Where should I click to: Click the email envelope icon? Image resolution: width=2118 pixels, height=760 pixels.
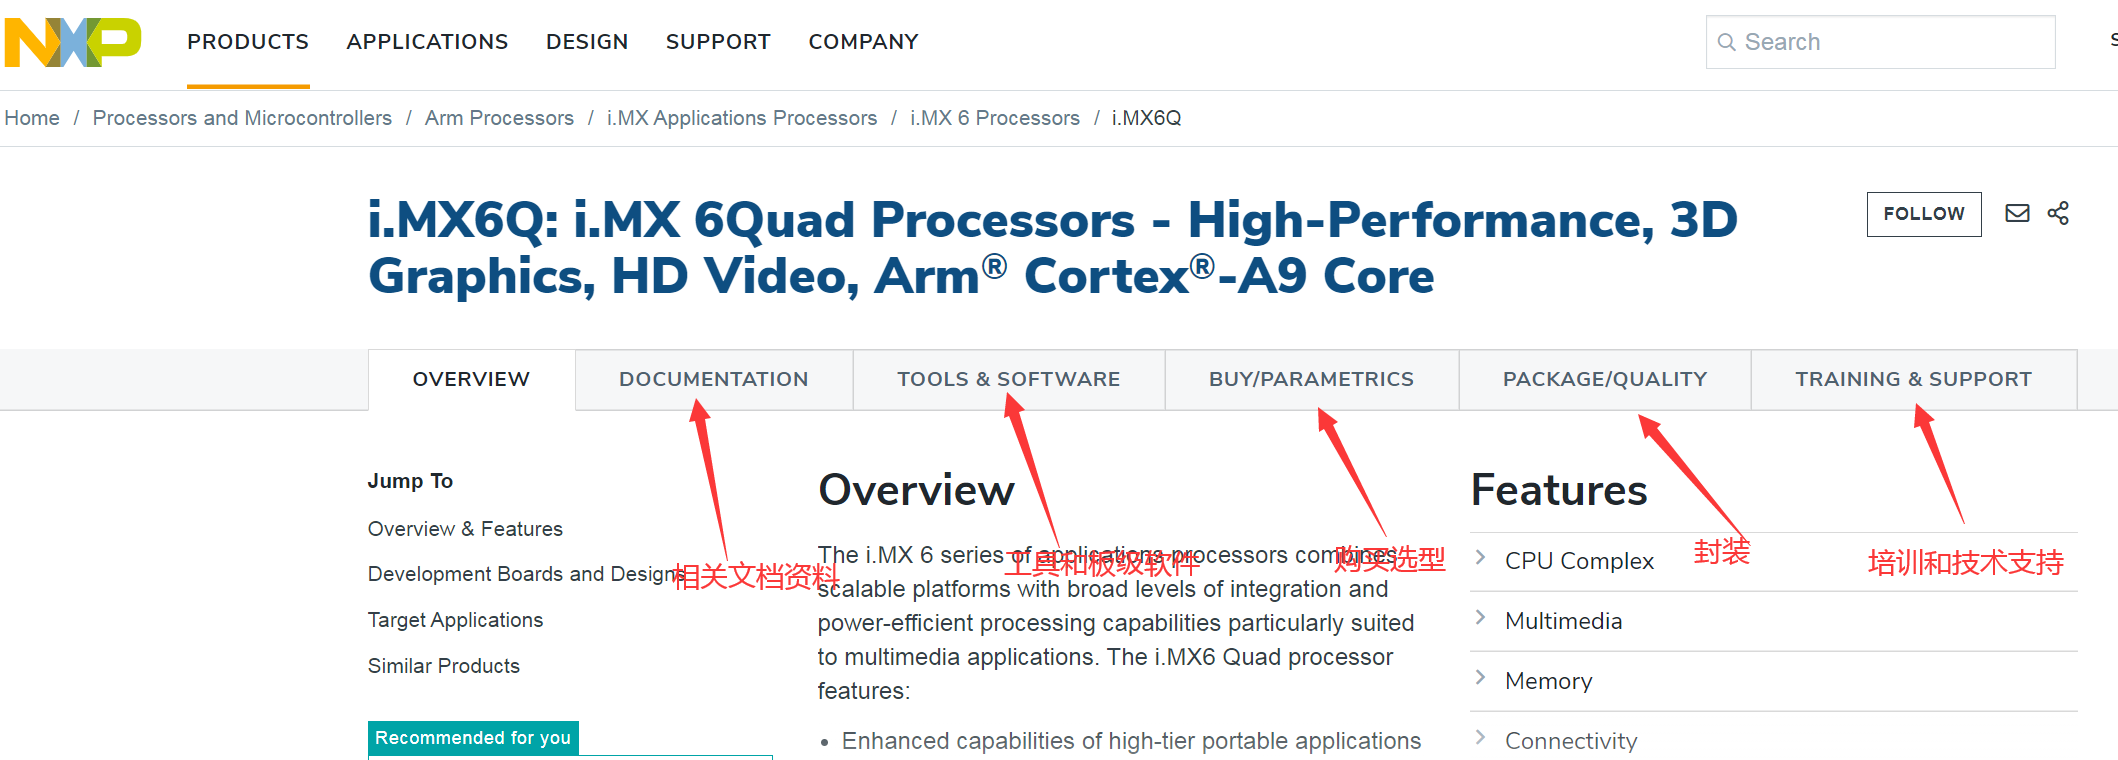(x=2017, y=213)
